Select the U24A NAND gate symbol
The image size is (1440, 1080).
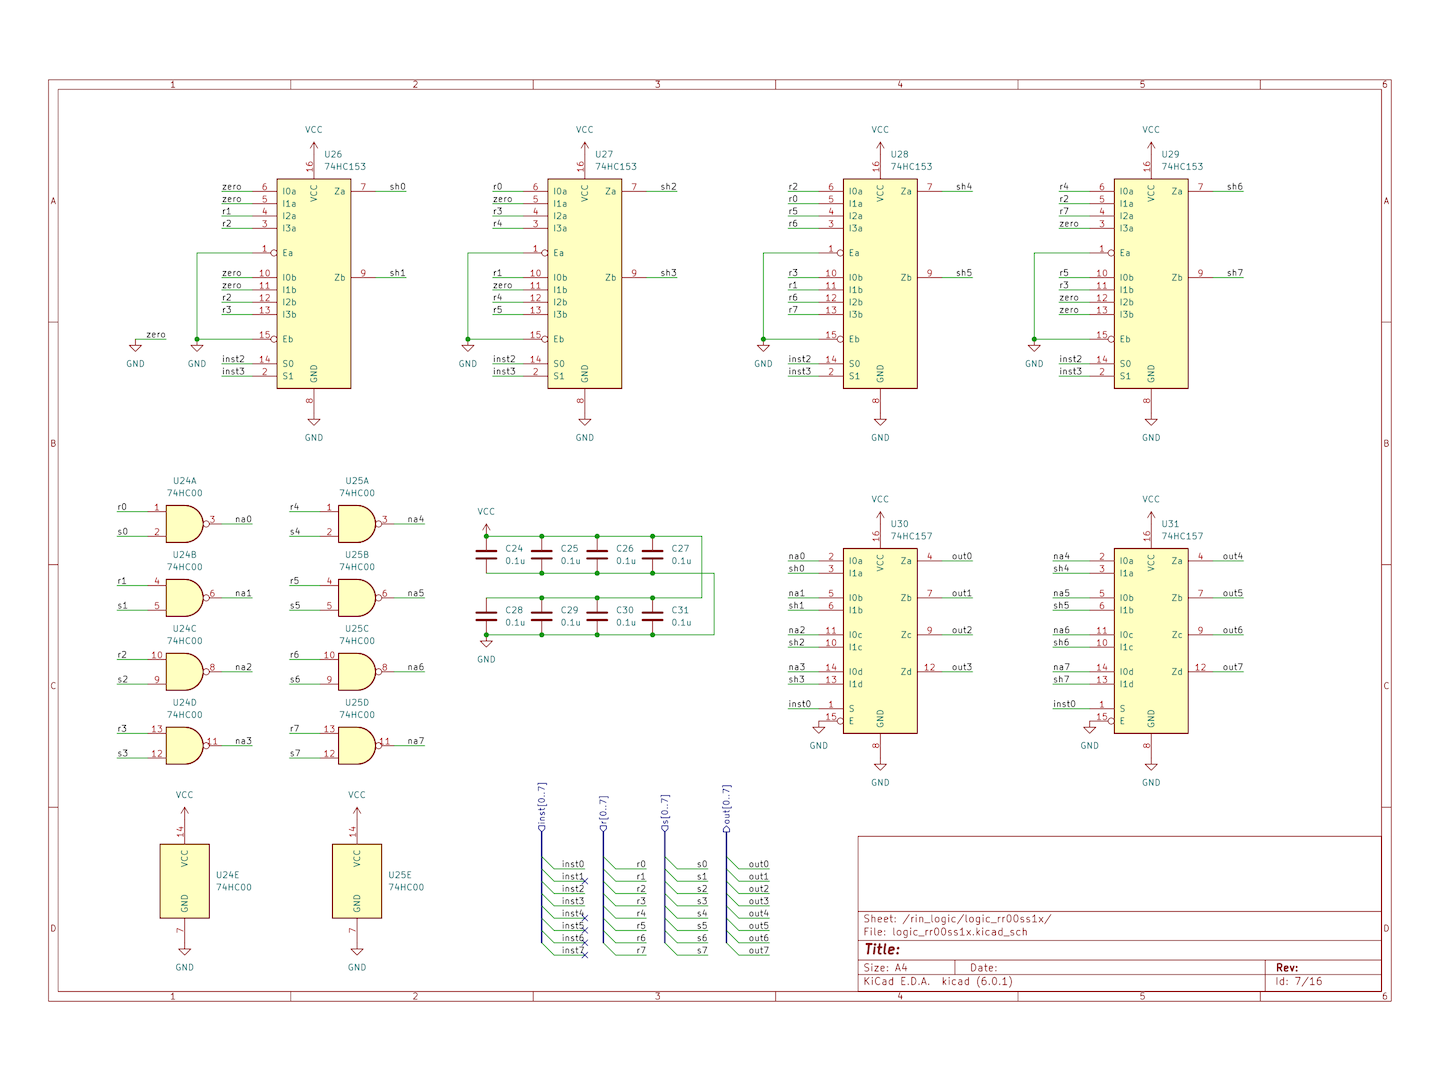pyautogui.click(x=183, y=524)
